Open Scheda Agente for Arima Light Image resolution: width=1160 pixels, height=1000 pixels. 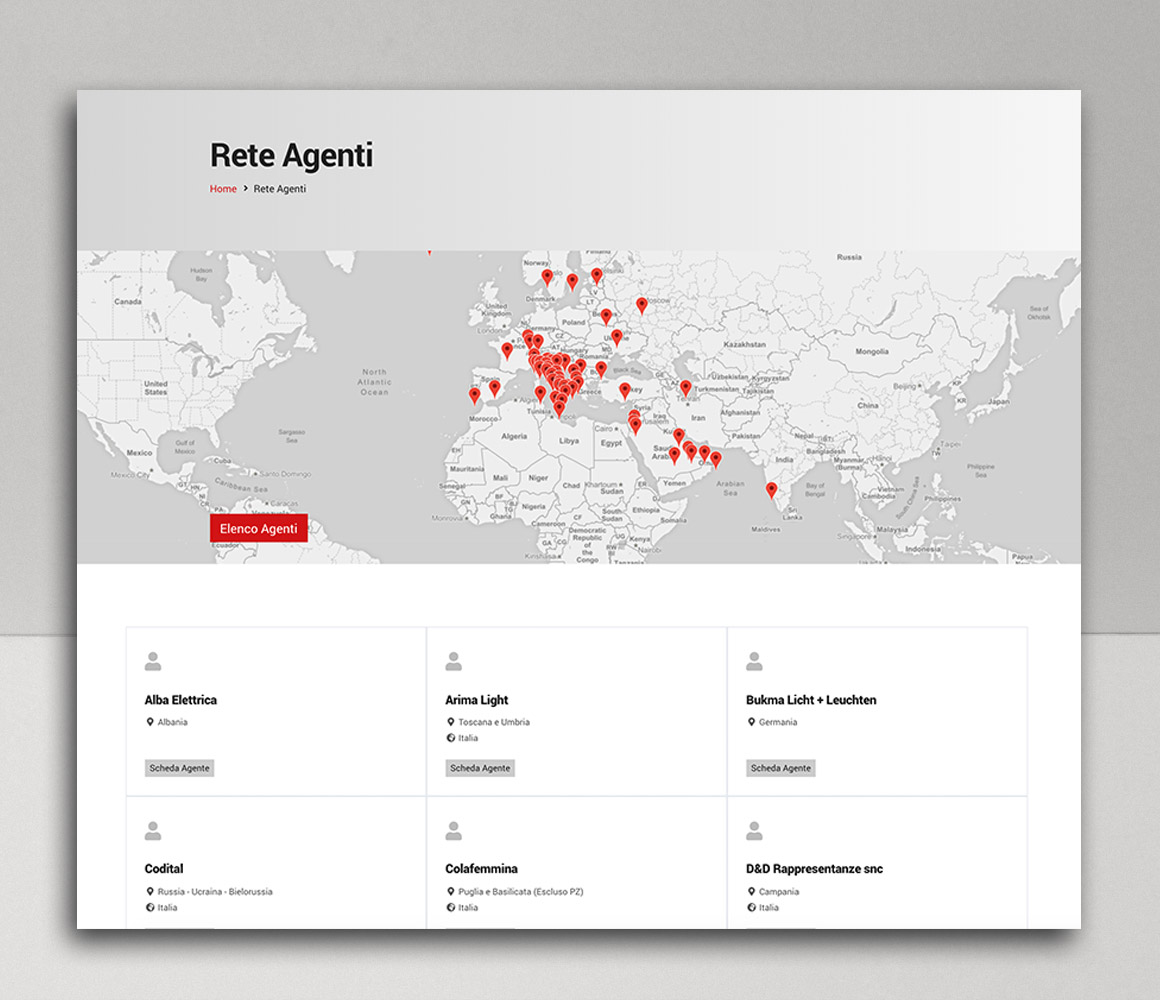[x=480, y=768]
